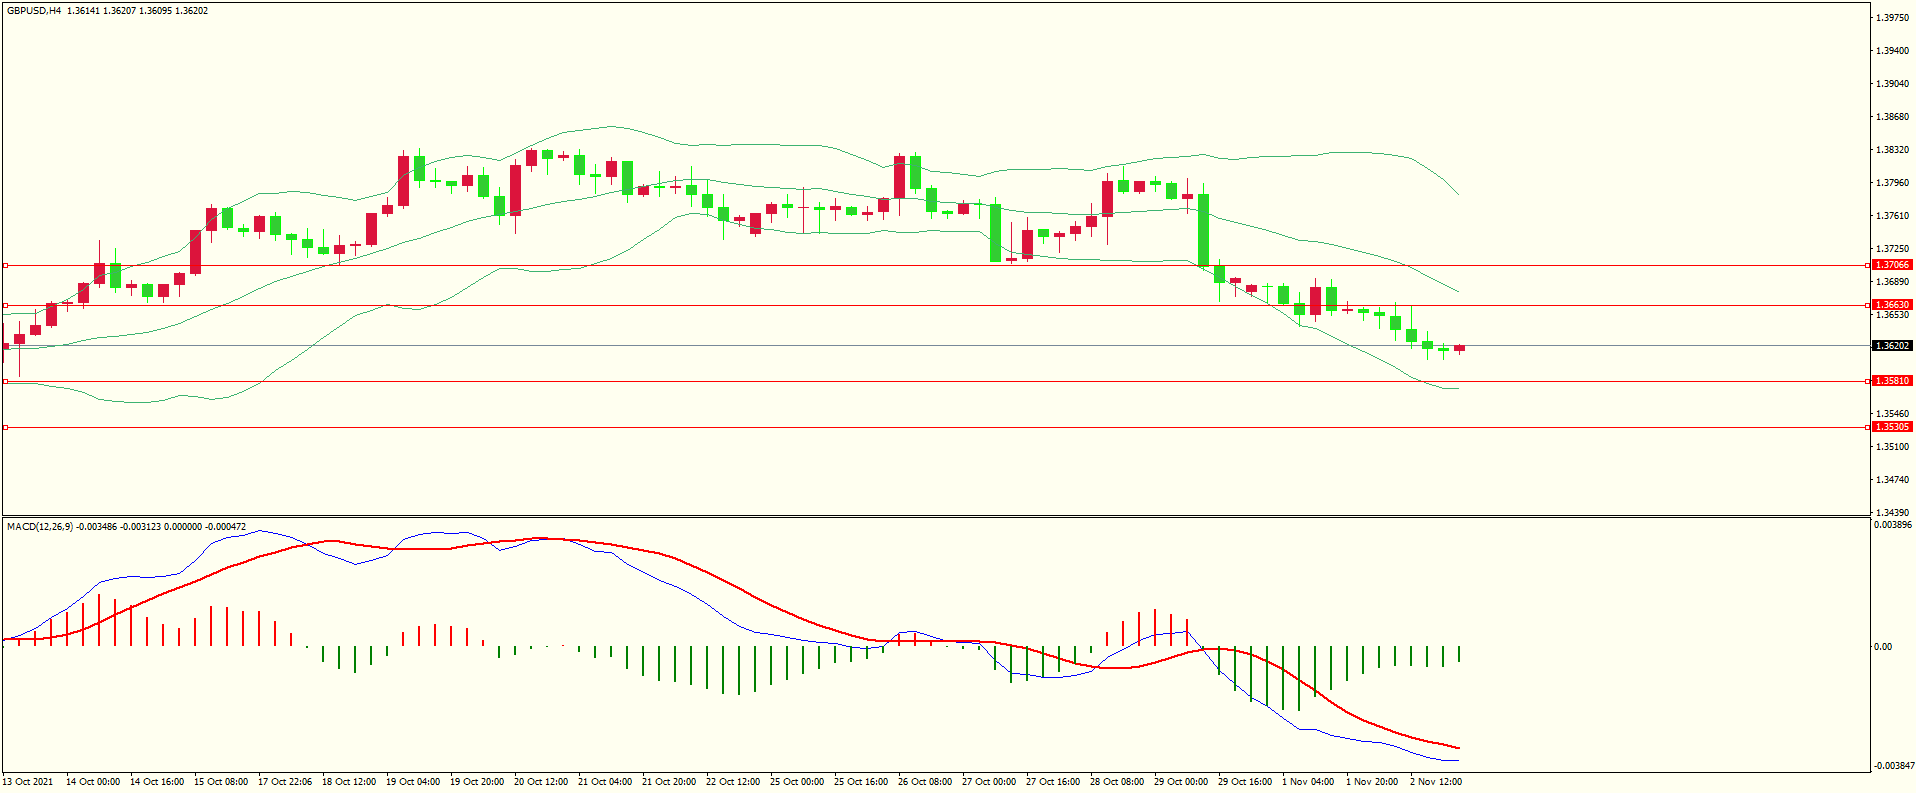Click the GBPUSD,H4 chart title text
This screenshot has width=1916, height=793.
[34, 11]
